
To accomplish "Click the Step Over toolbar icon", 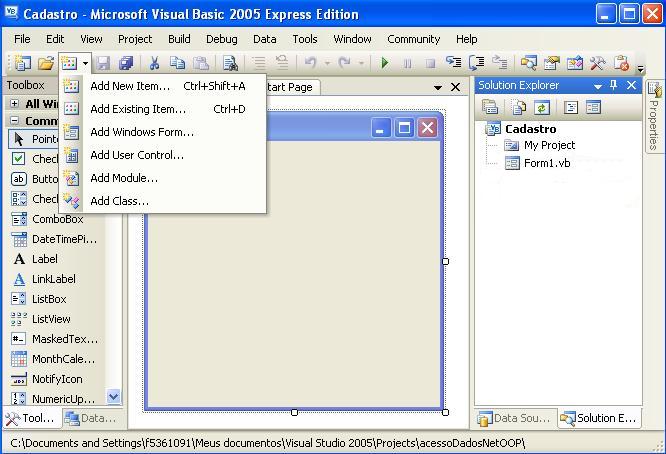I will pos(477,63).
